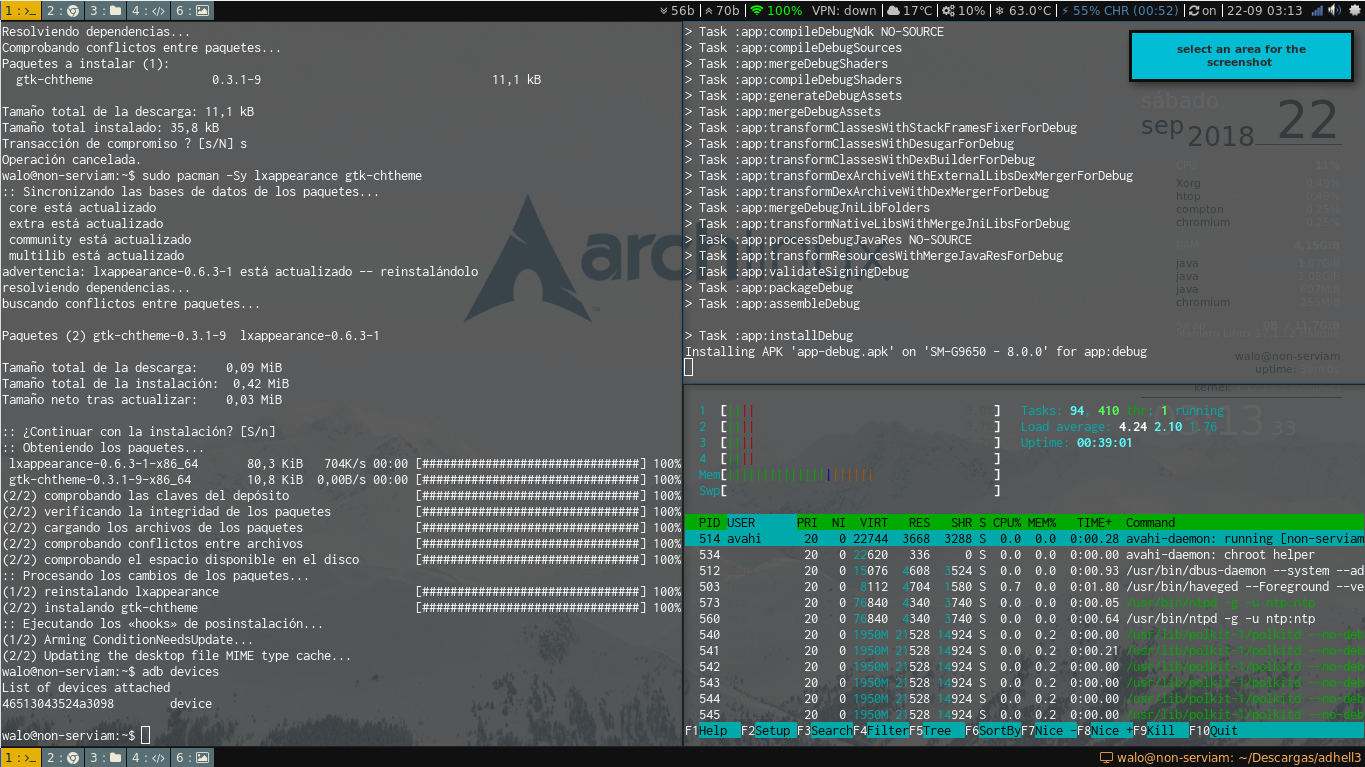This screenshot has width=1365, height=767.
Task: Click the htop Load average values
Action: click(1168, 427)
